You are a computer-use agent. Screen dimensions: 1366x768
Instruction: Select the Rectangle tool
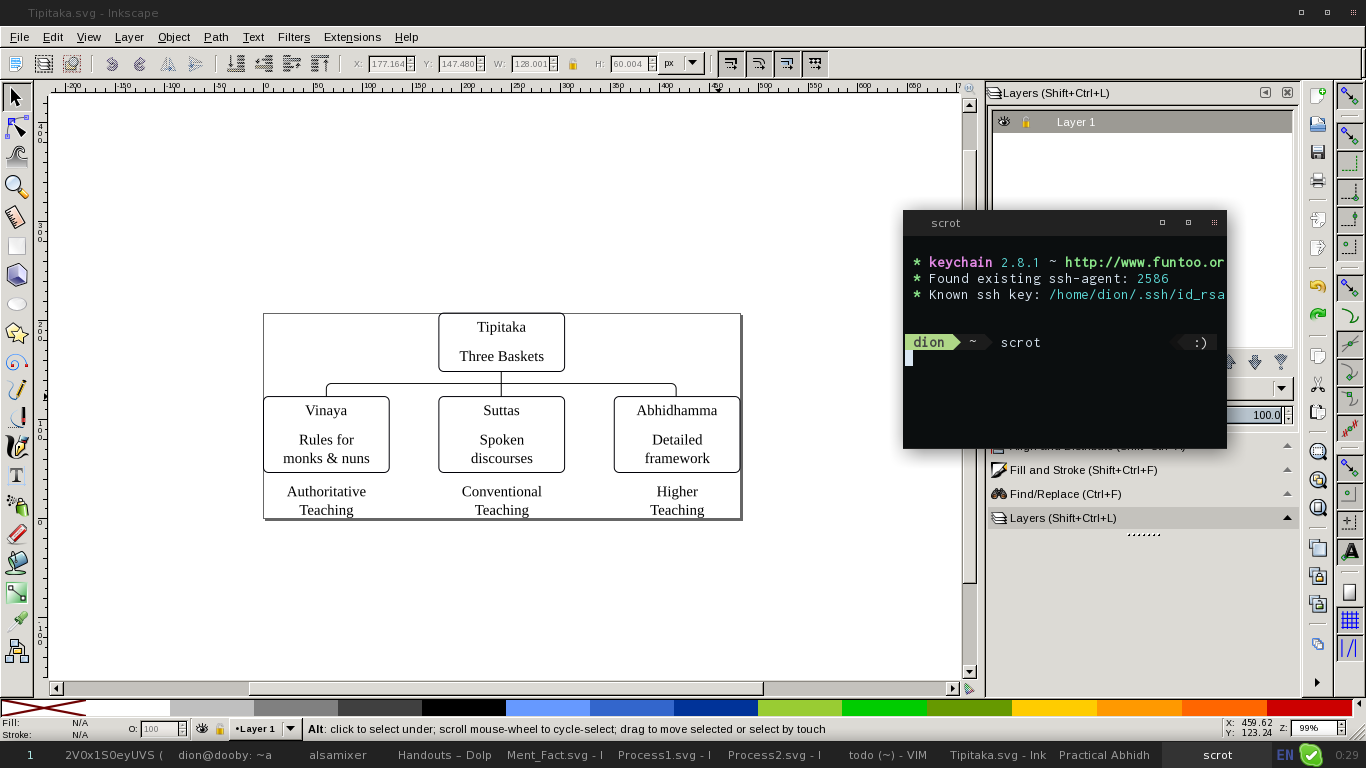(x=16, y=246)
